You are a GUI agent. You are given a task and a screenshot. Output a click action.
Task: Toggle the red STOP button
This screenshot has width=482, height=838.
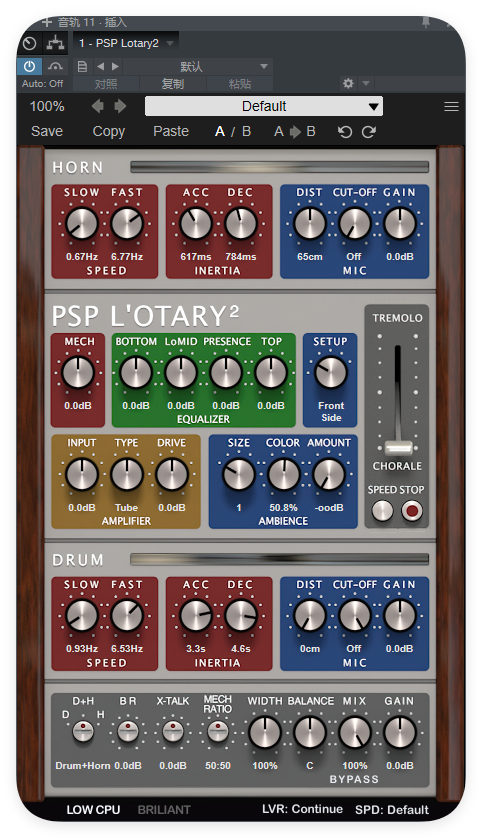pos(411,511)
